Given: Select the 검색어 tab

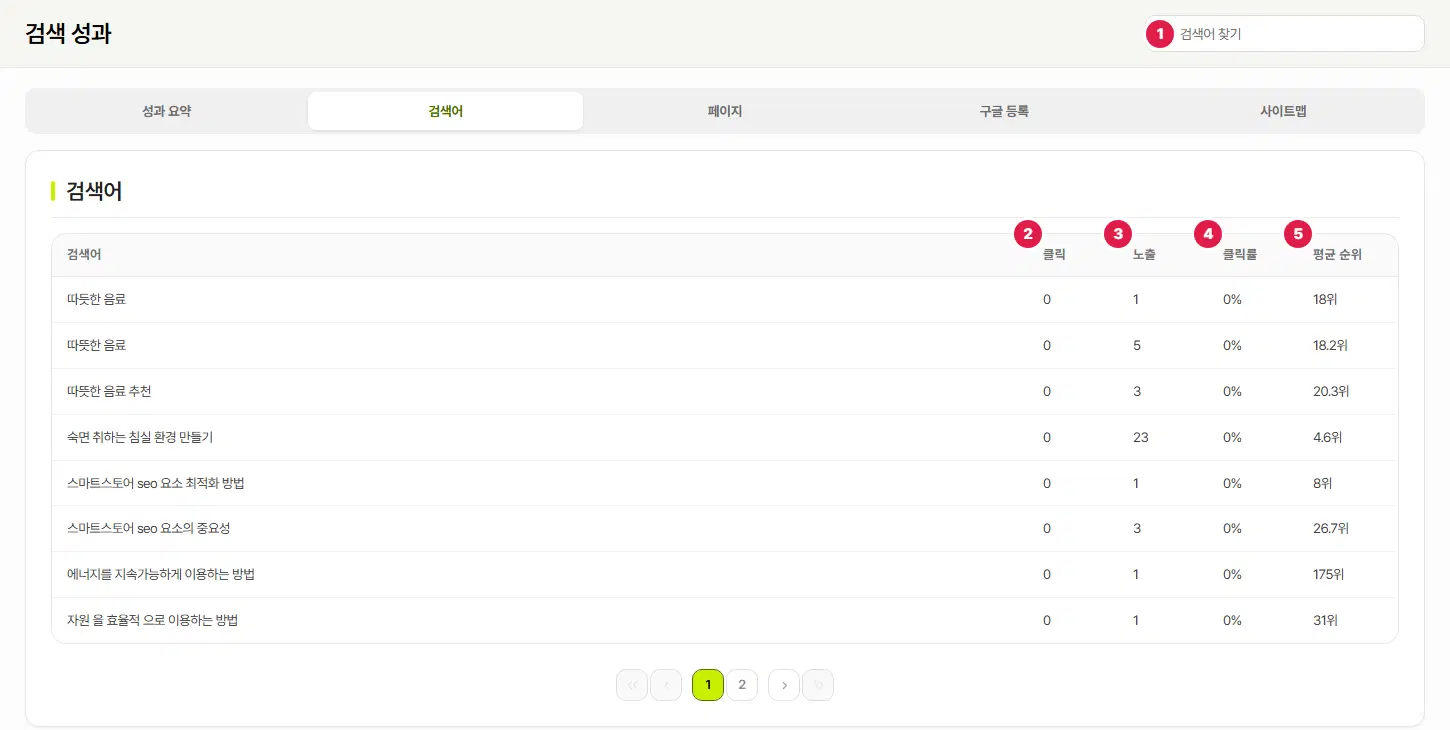Looking at the screenshot, I should click(445, 111).
